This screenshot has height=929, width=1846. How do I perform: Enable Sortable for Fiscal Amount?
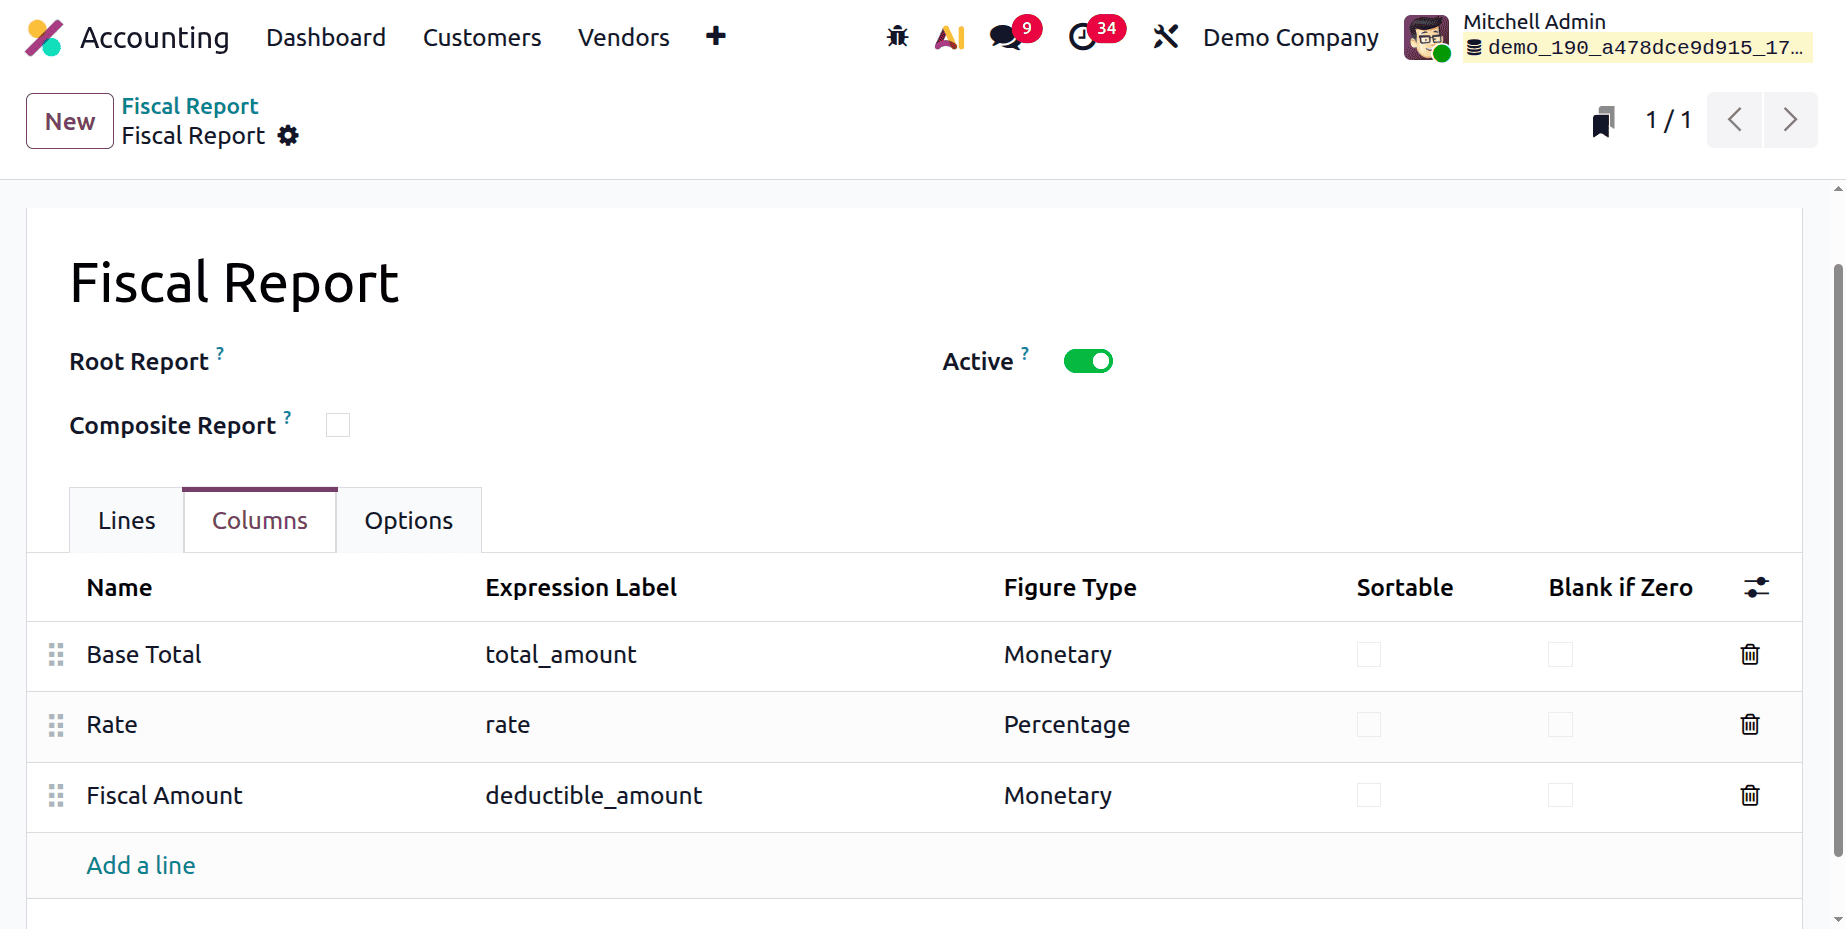click(x=1369, y=795)
